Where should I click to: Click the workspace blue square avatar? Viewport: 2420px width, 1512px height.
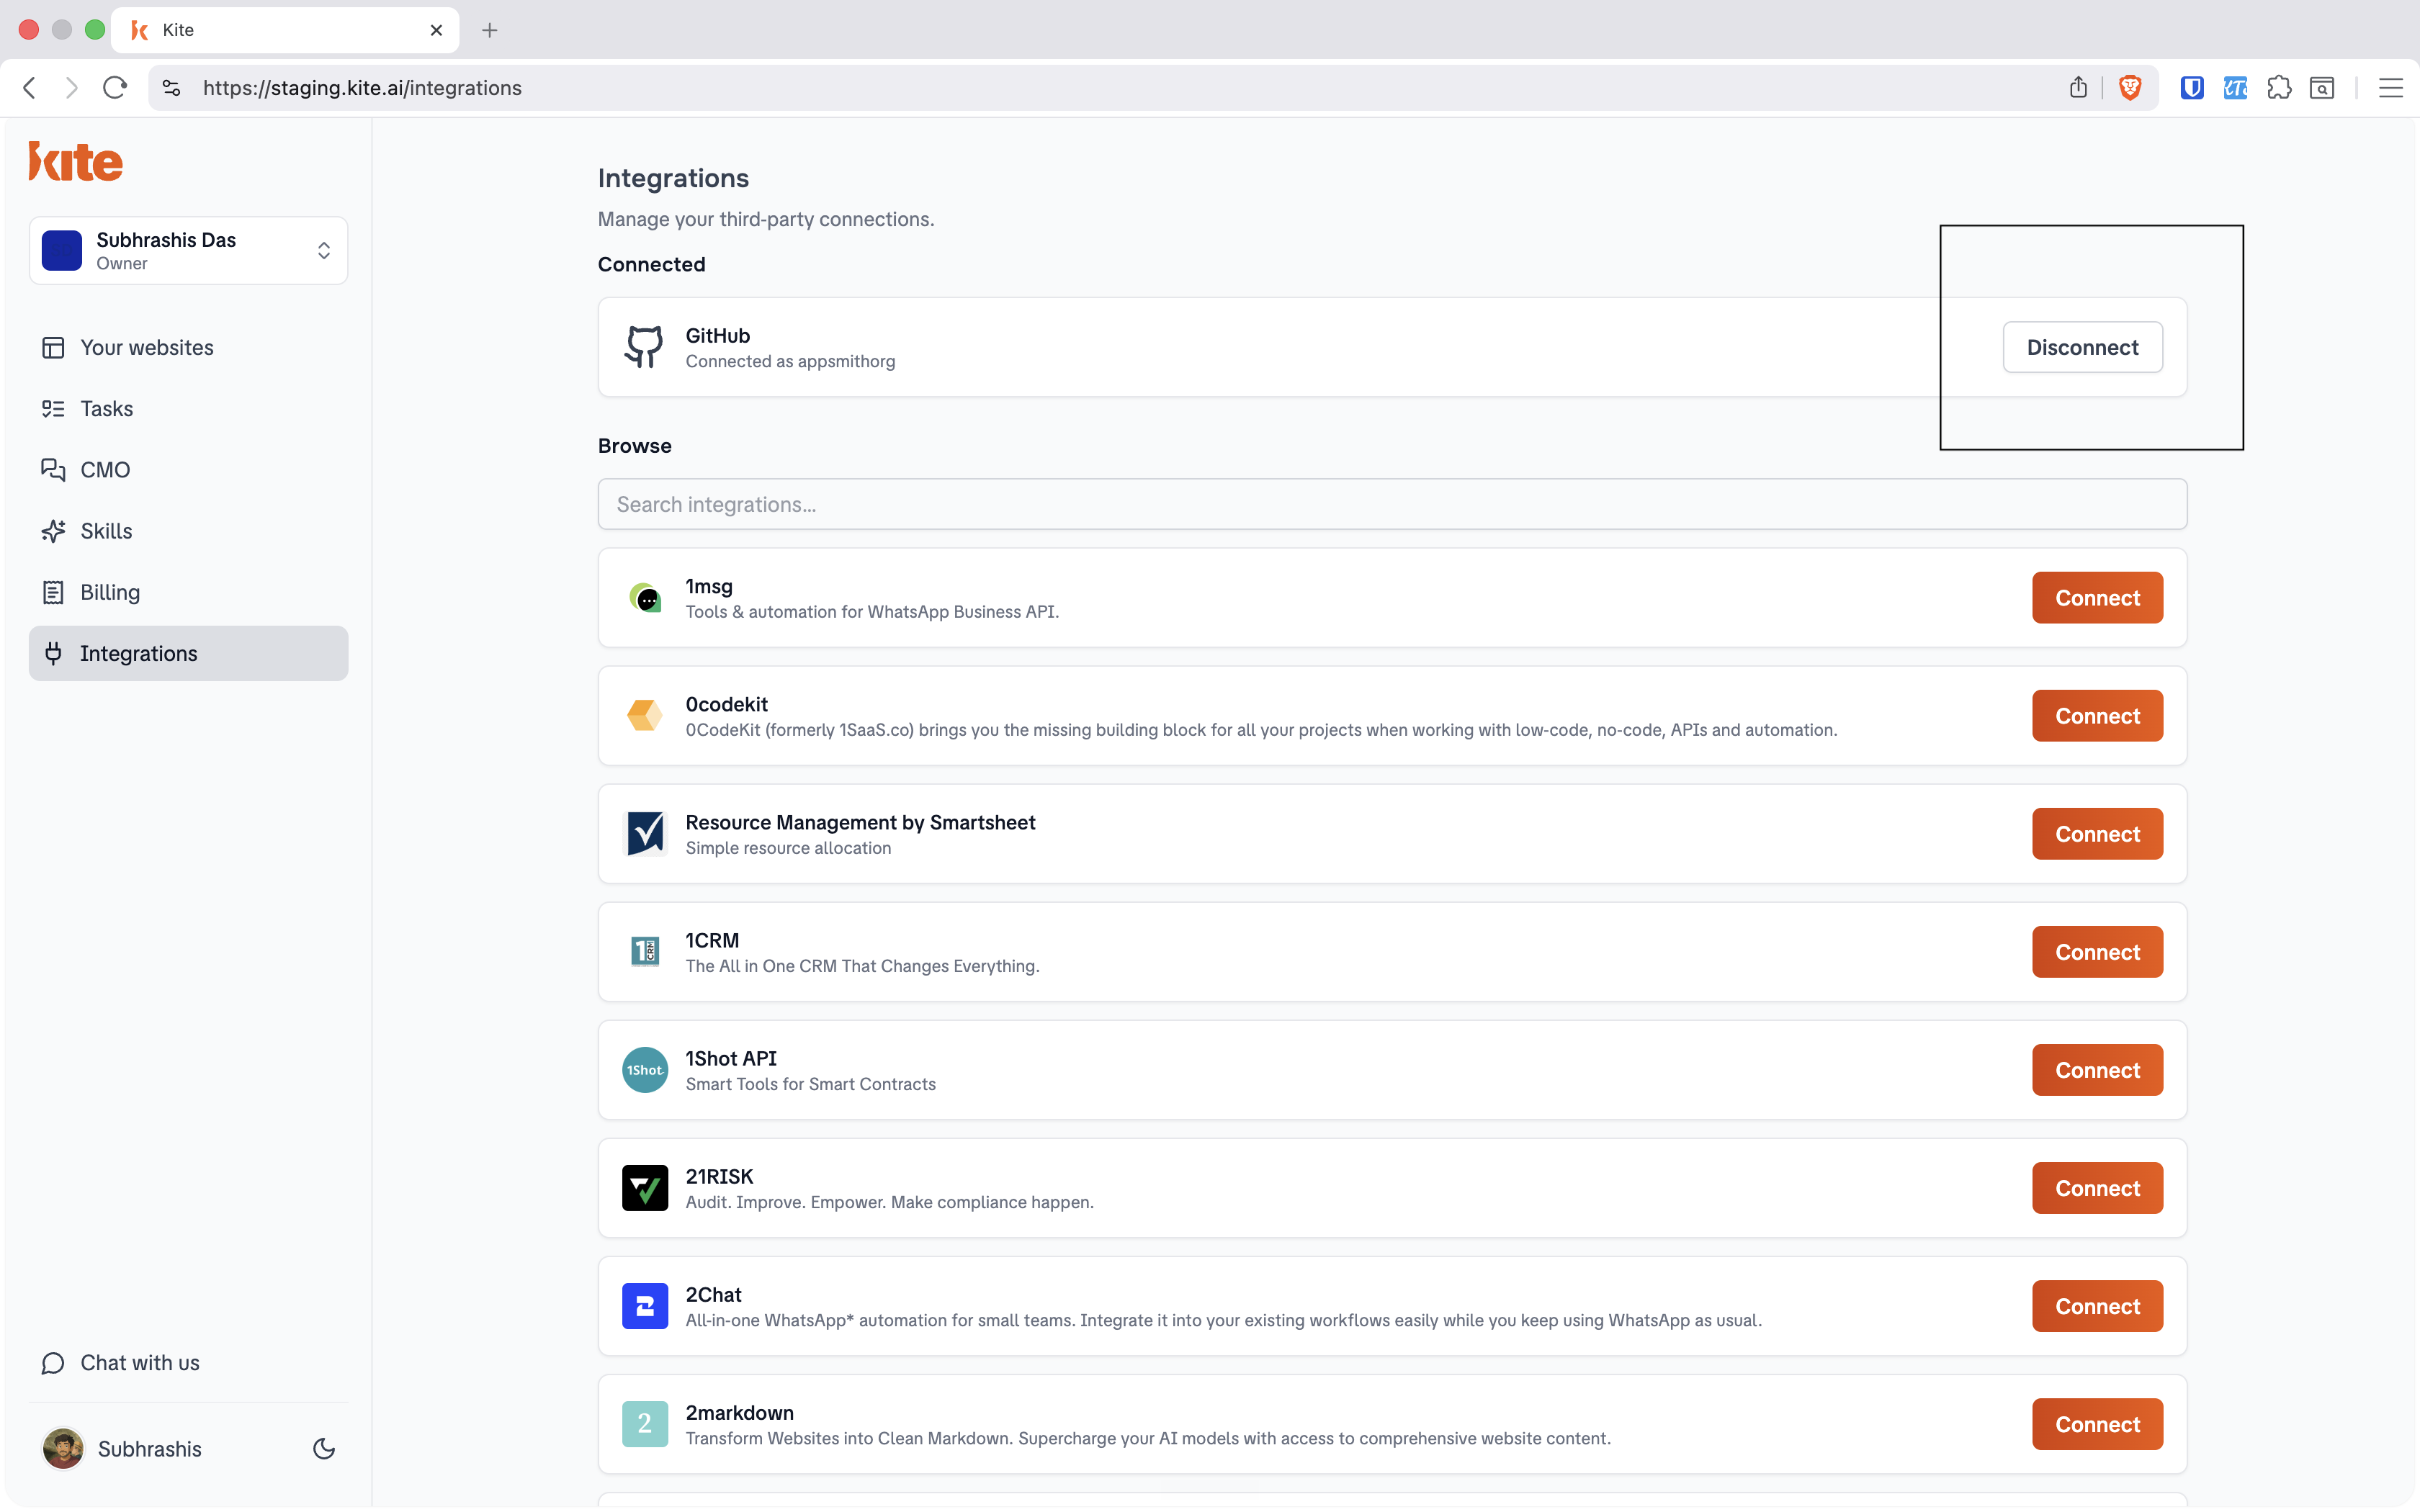click(62, 251)
